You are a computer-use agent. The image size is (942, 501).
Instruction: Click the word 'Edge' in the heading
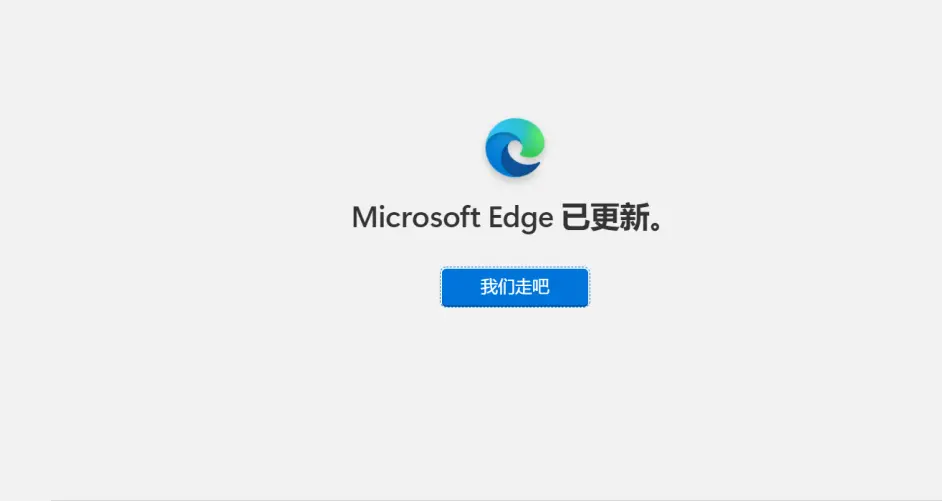point(520,219)
